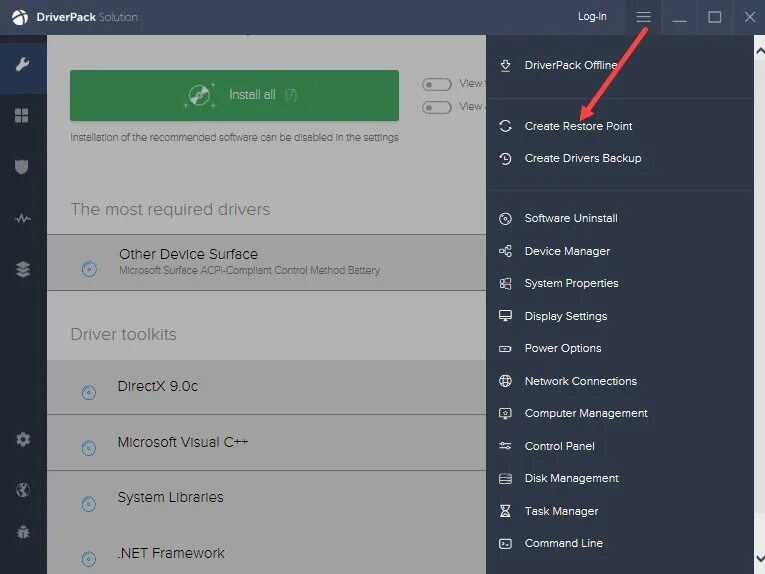
Task: Click the disc icon beside DirectX 9.0c
Action: [x=89, y=392]
